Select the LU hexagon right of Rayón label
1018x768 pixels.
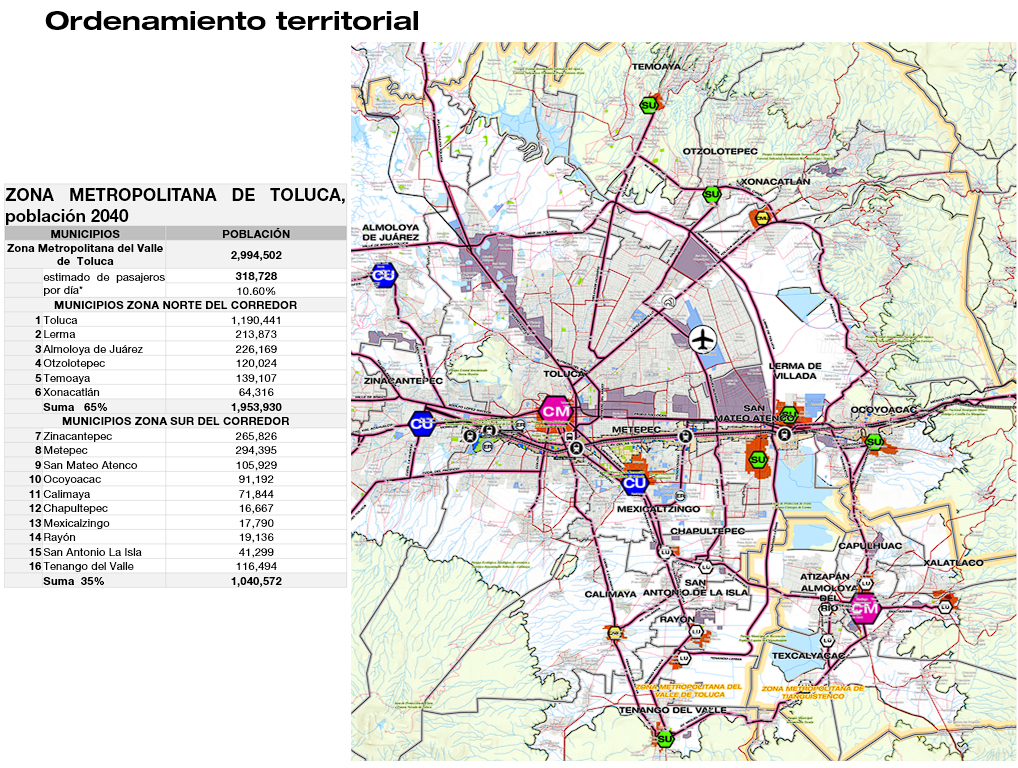pyautogui.click(x=696, y=631)
